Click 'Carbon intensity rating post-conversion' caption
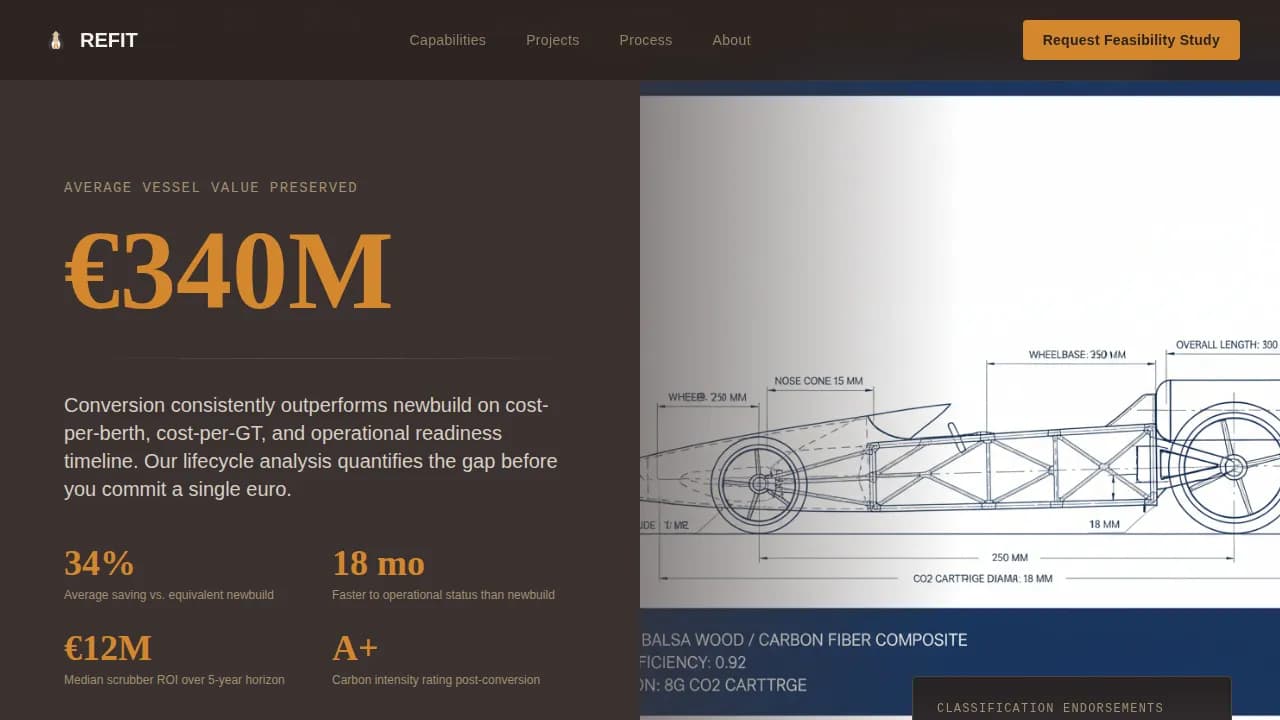 point(436,680)
